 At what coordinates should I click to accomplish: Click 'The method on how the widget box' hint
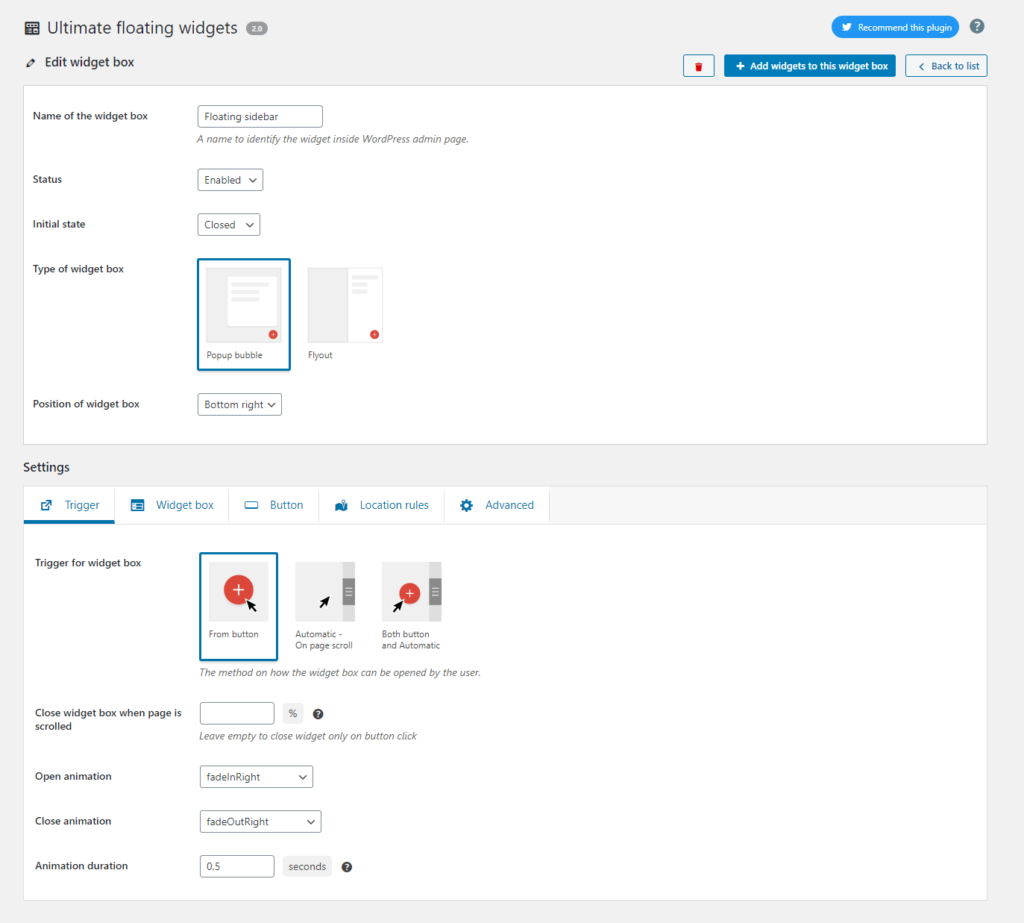click(x=340, y=673)
